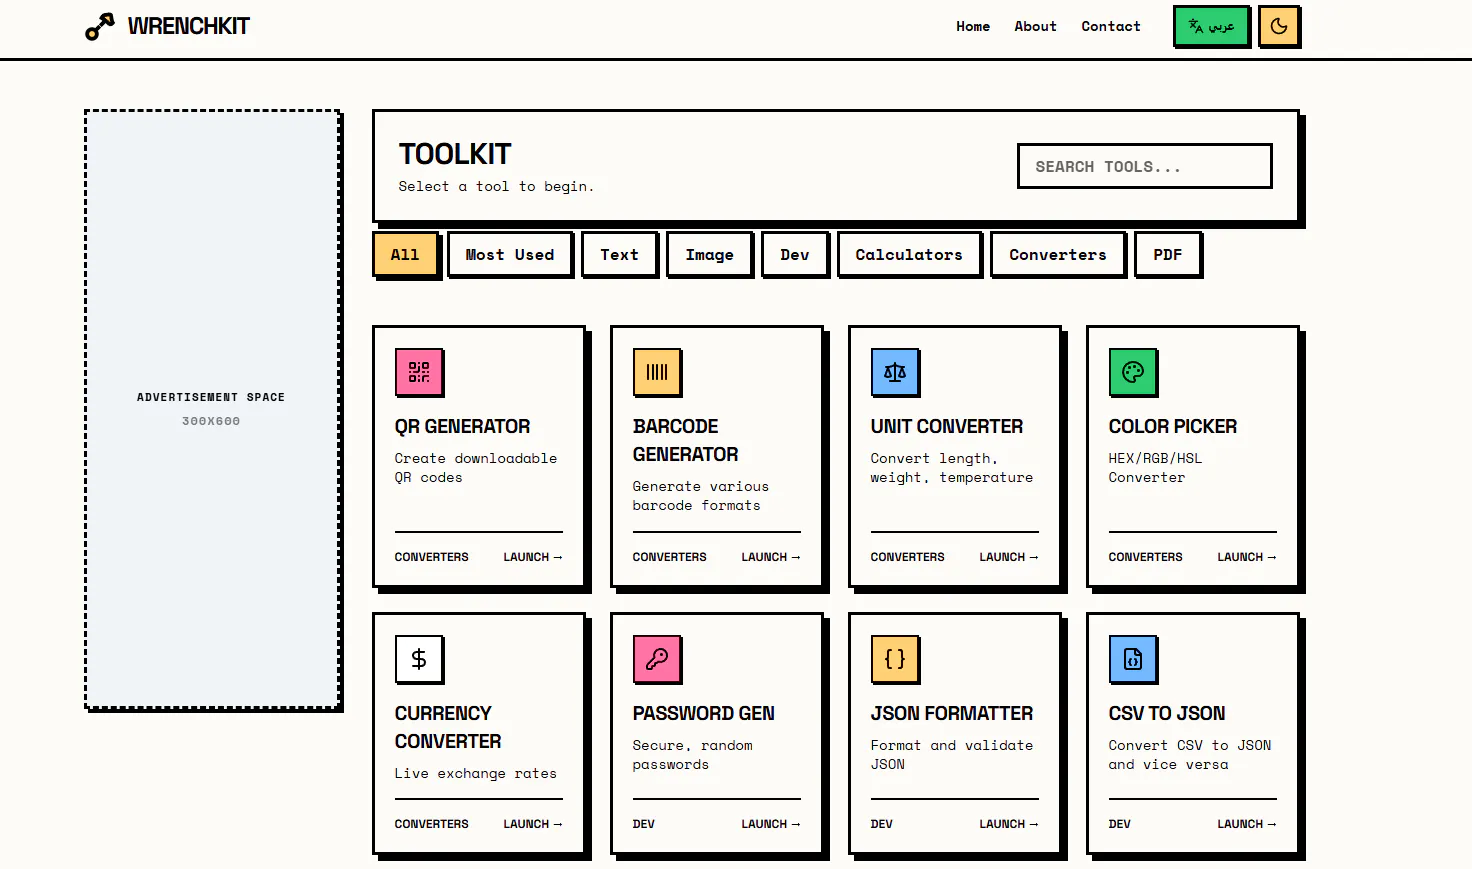Click the QR GENERATOR title
Screen dimensions: 1472x869
click(x=462, y=426)
